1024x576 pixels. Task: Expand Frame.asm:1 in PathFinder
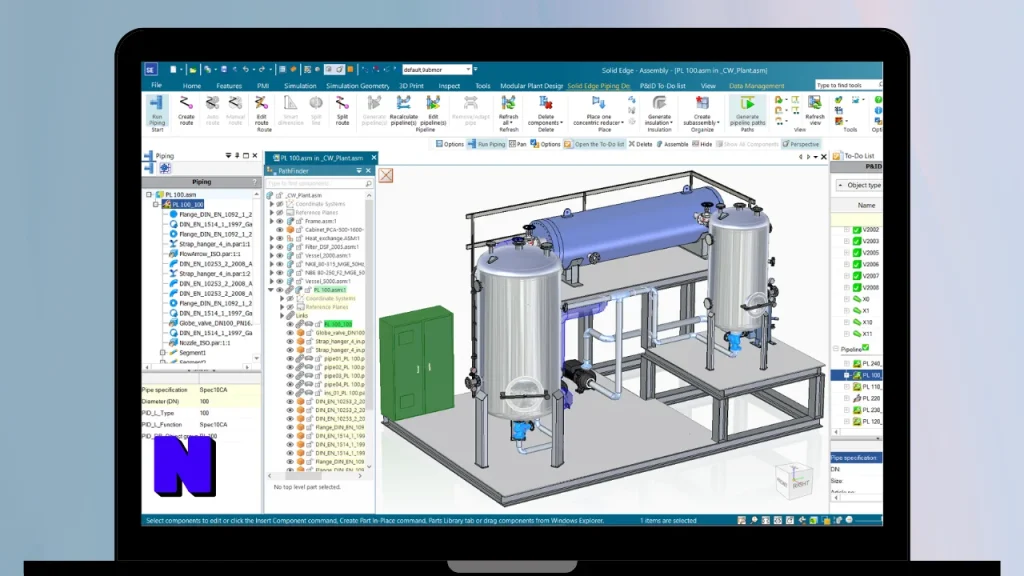point(272,221)
